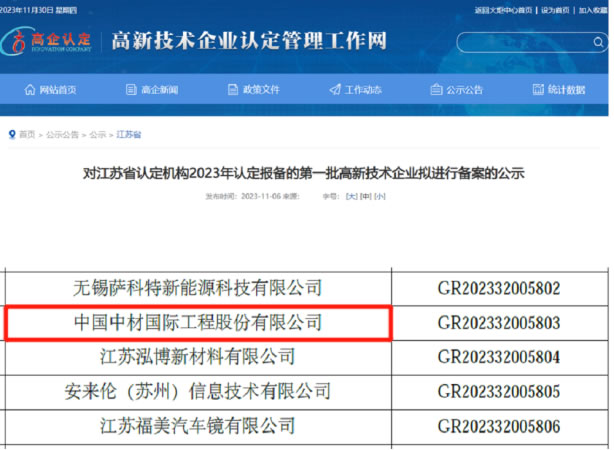The image size is (614, 450).
Task: Click the icon beside 公示公告
Action: [x=437, y=90]
